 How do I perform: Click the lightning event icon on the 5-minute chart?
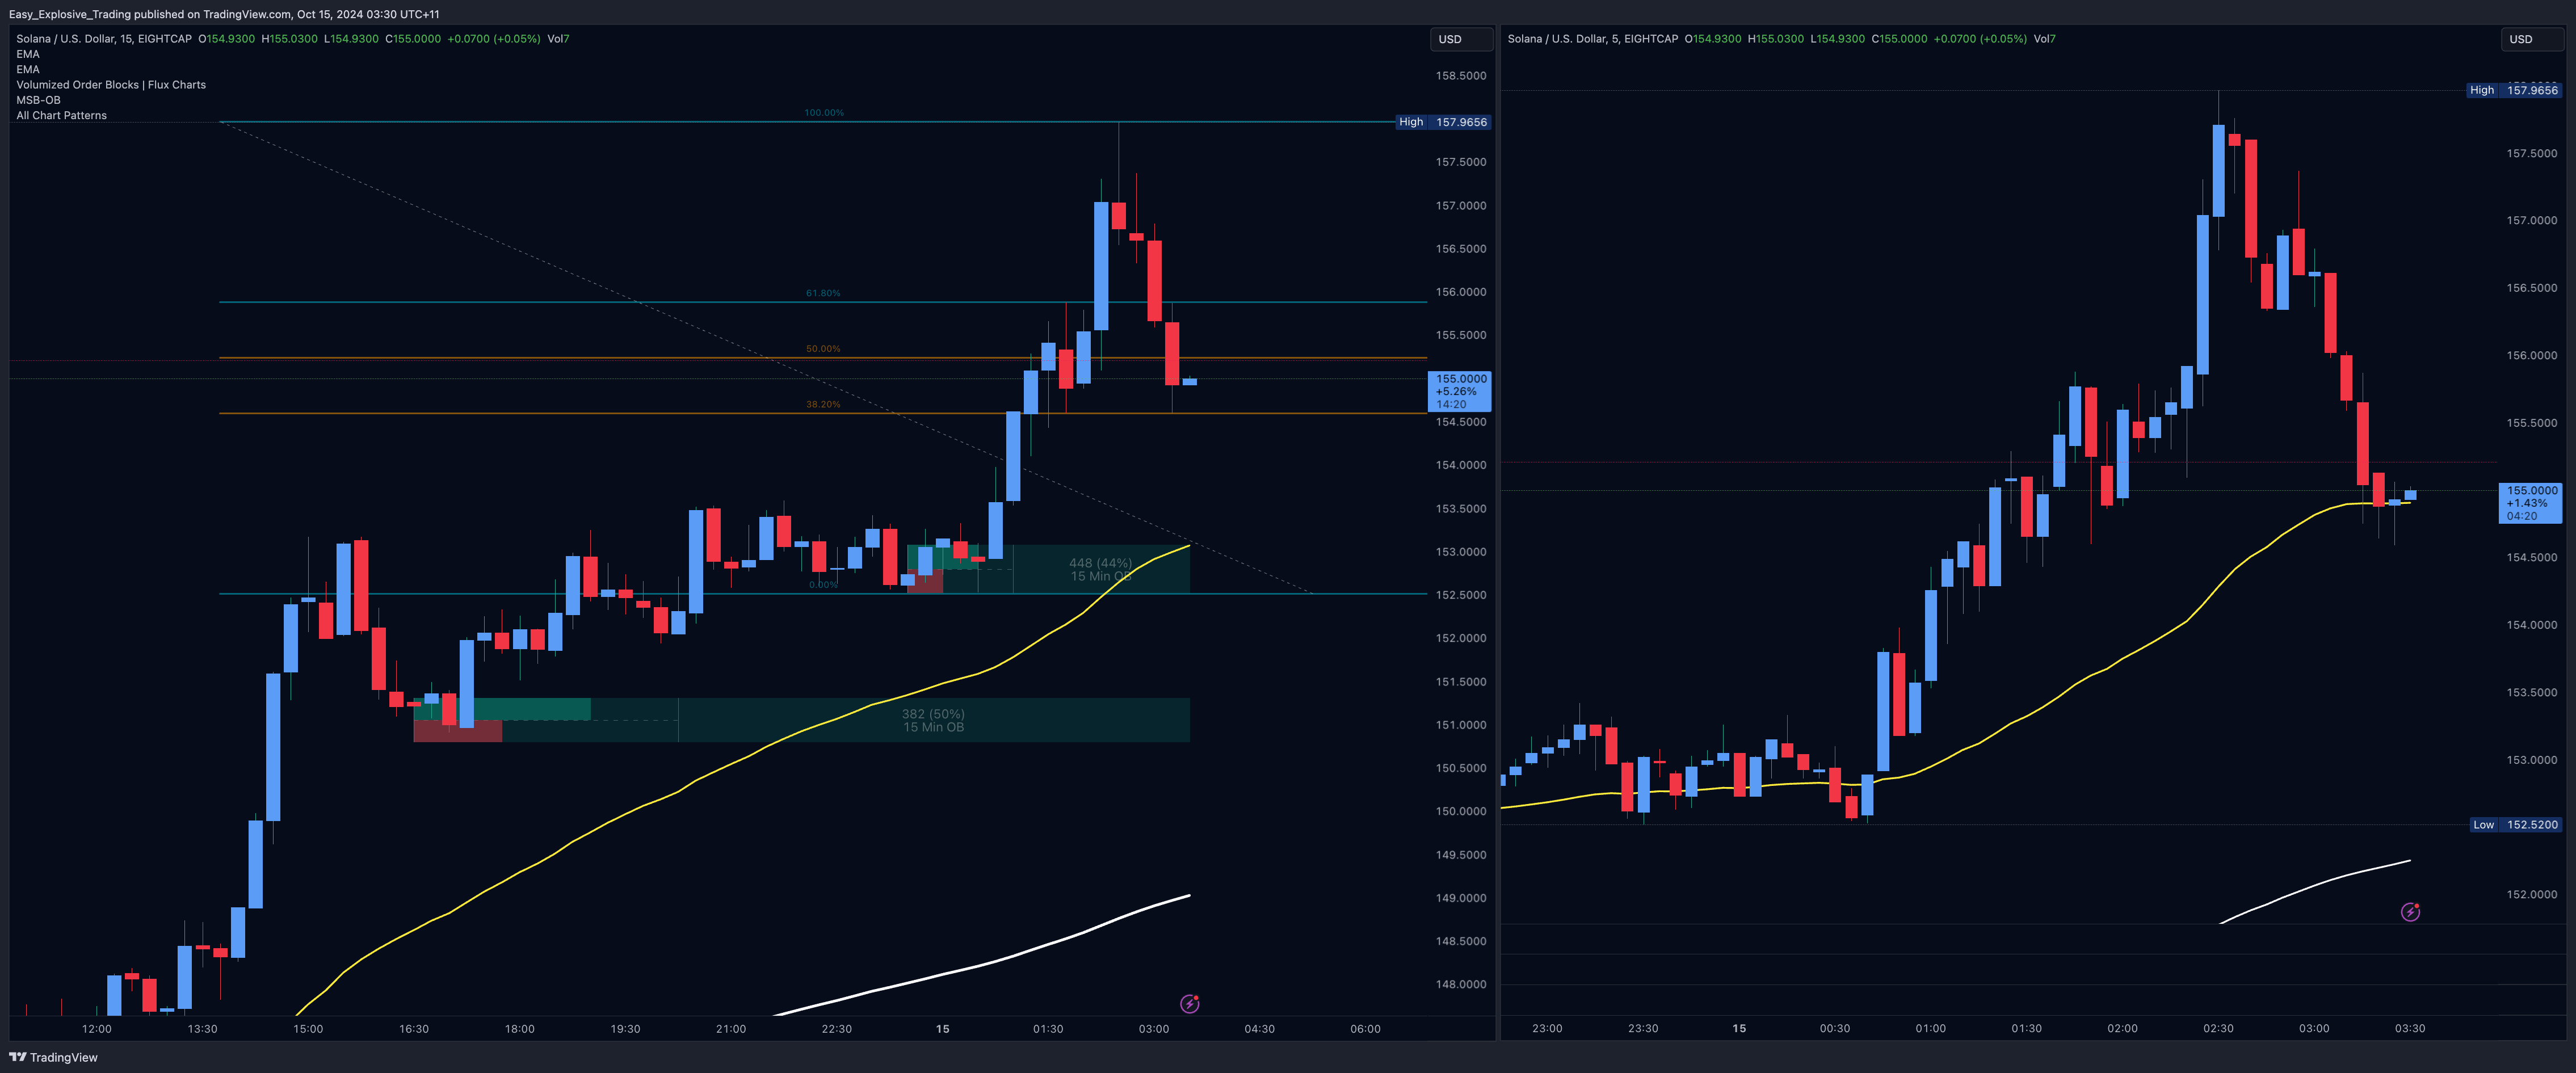(x=2410, y=912)
